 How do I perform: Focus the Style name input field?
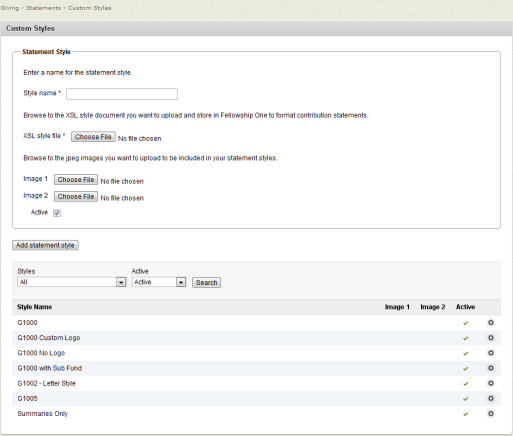point(122,94)
